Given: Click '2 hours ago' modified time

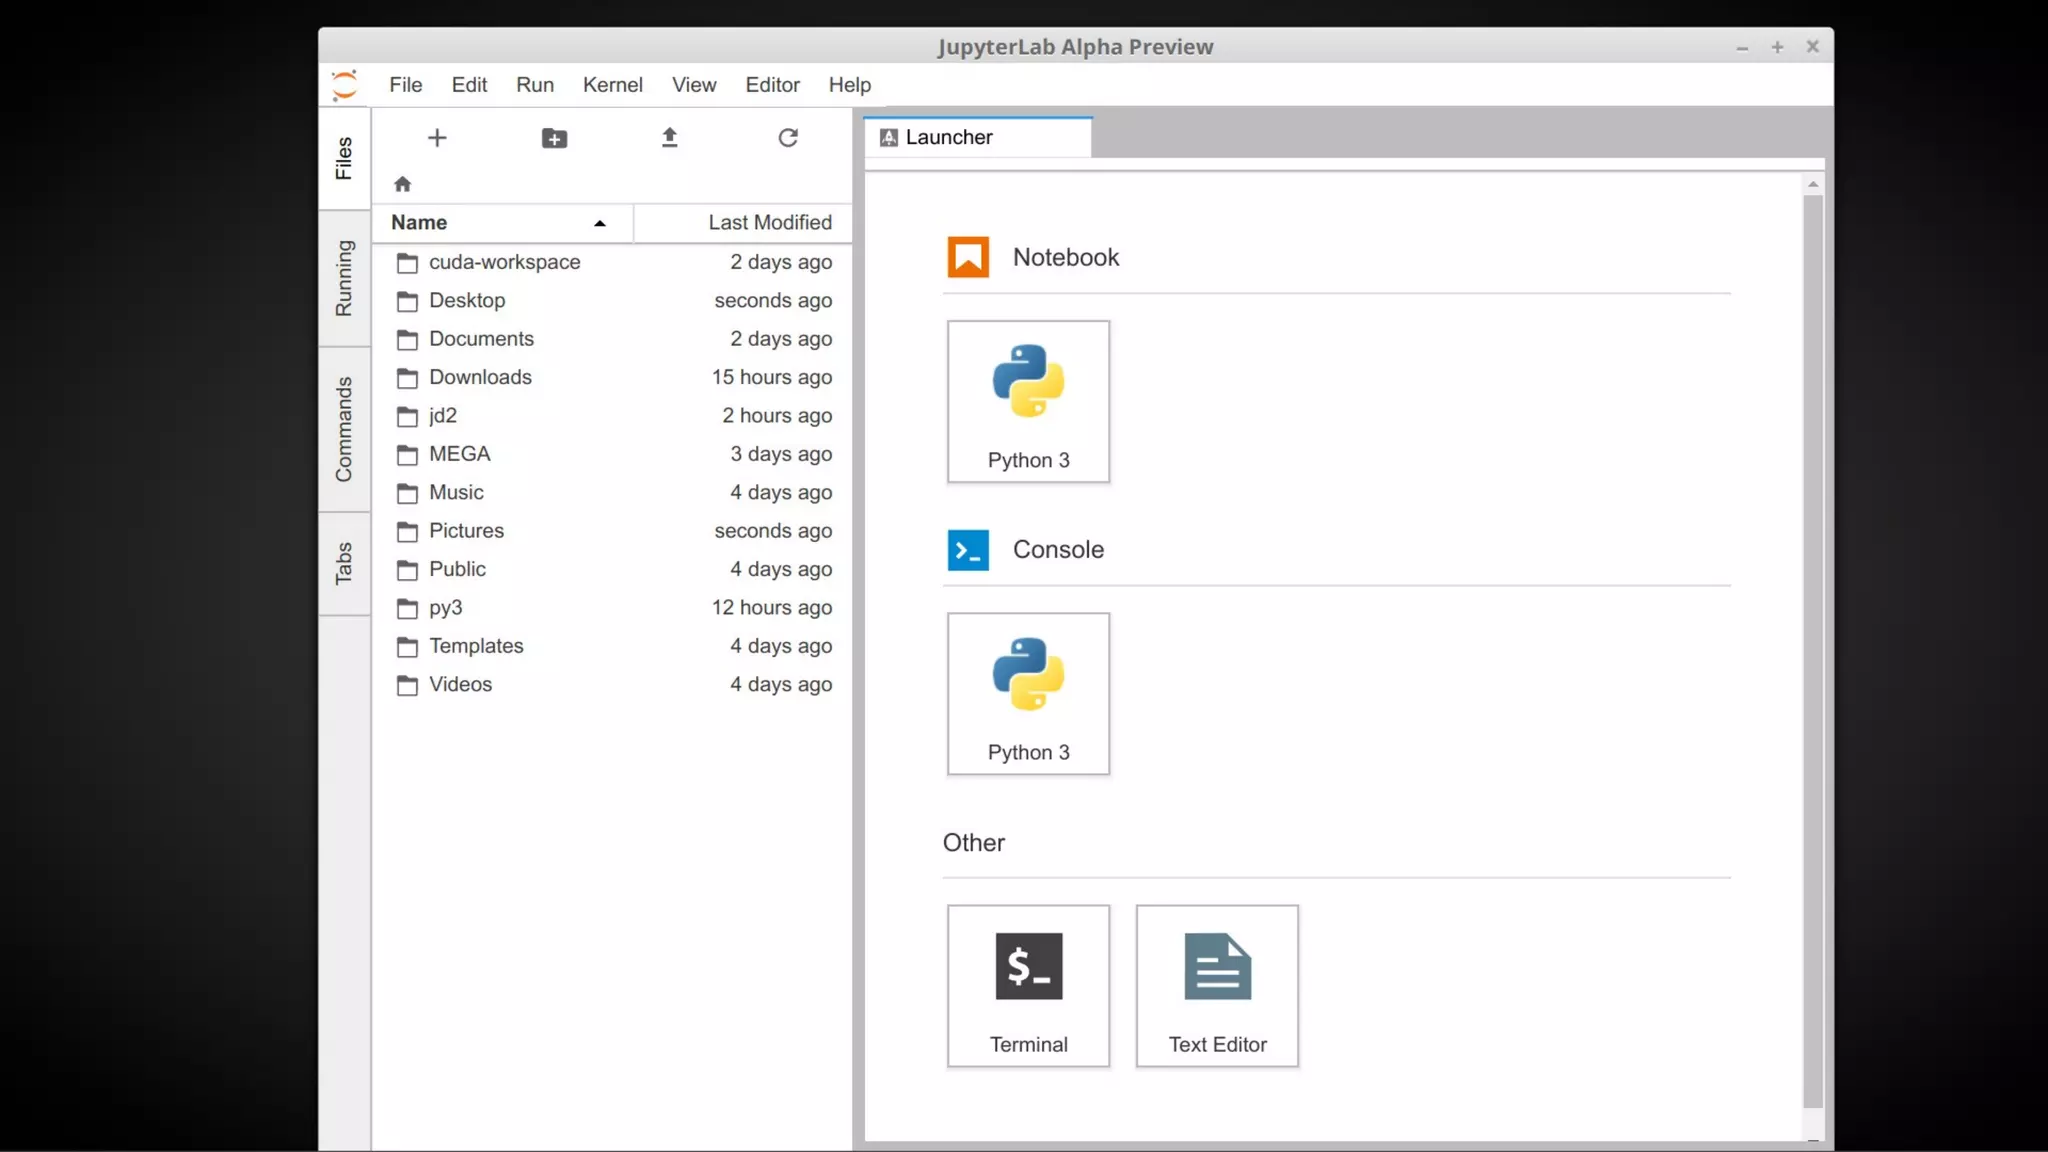Looking at the screenshot, I should [x=777, y=415].
